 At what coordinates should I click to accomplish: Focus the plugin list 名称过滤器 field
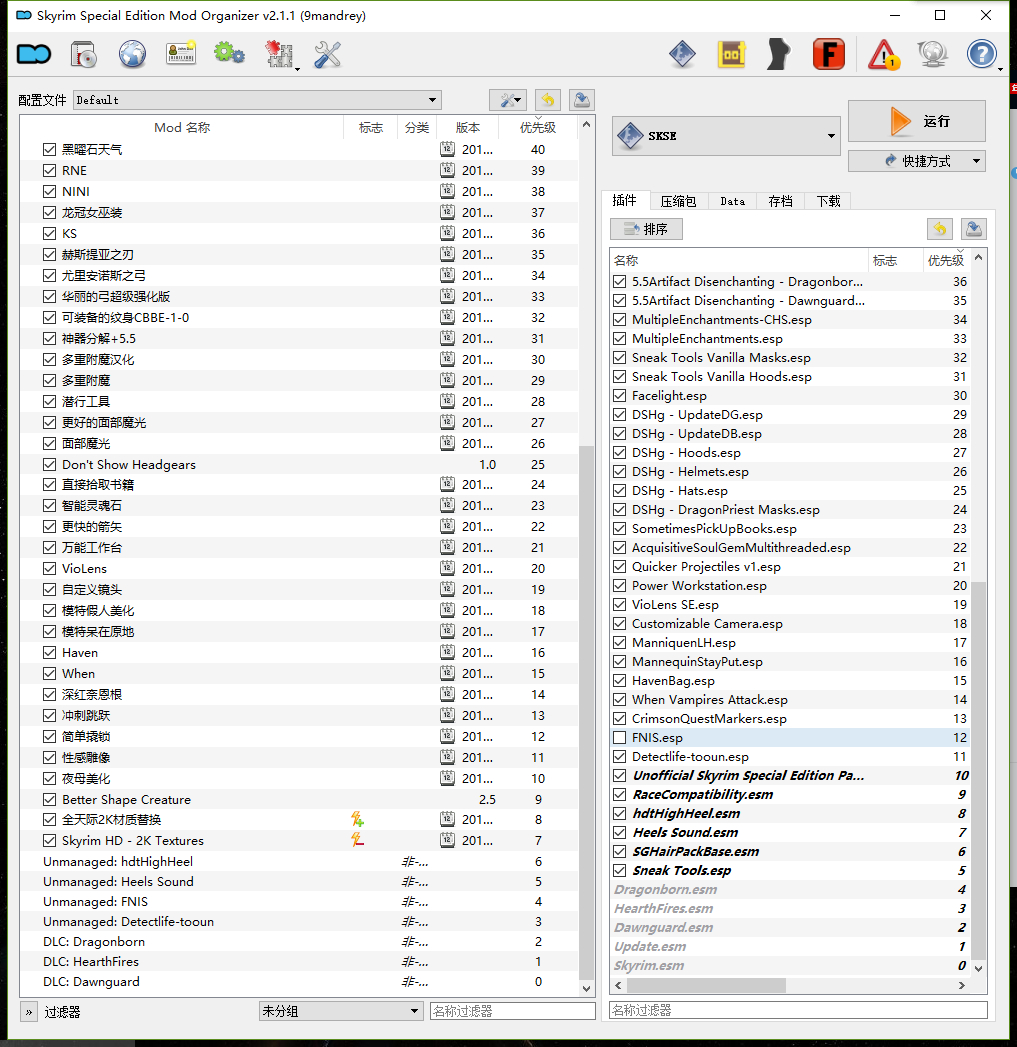(798, 1010)
